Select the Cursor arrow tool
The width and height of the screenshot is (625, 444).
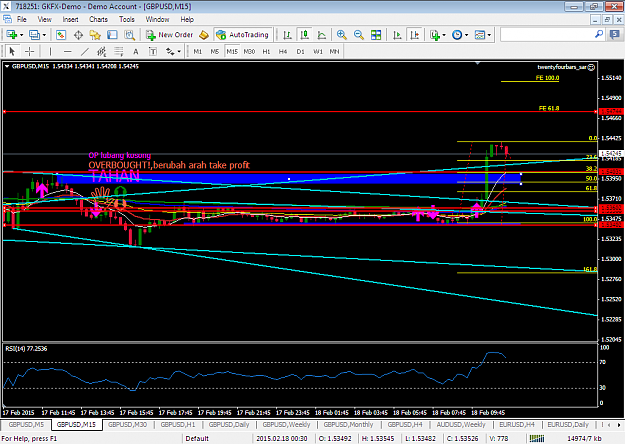pyautogui.click(x=12, y=51)
